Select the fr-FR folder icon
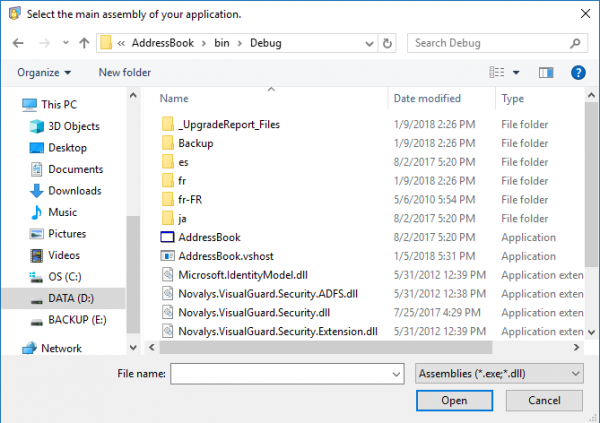The height and width of the screenshot is (423, 600). 168,199
